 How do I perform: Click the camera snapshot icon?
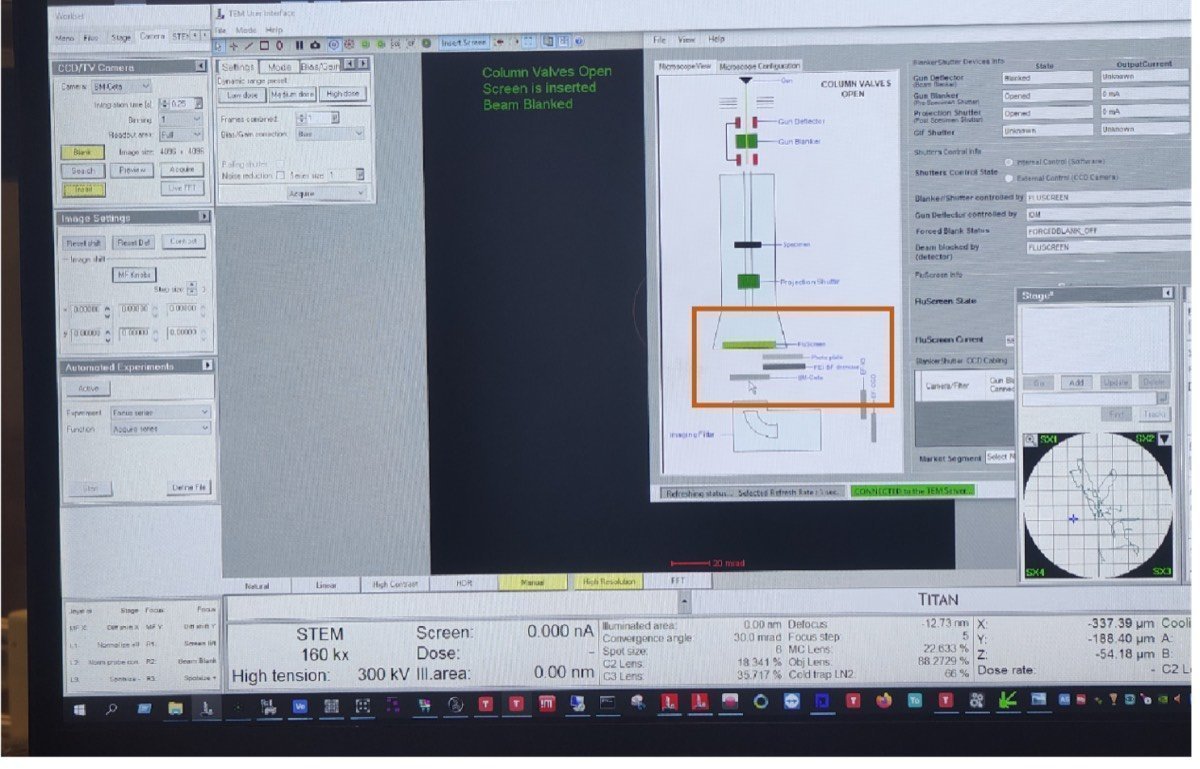316,44
